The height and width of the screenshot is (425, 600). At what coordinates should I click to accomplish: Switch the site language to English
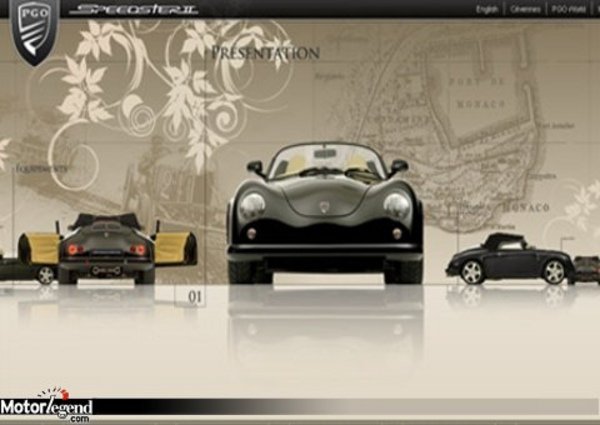pyautogui.click(x=487, y=9)
